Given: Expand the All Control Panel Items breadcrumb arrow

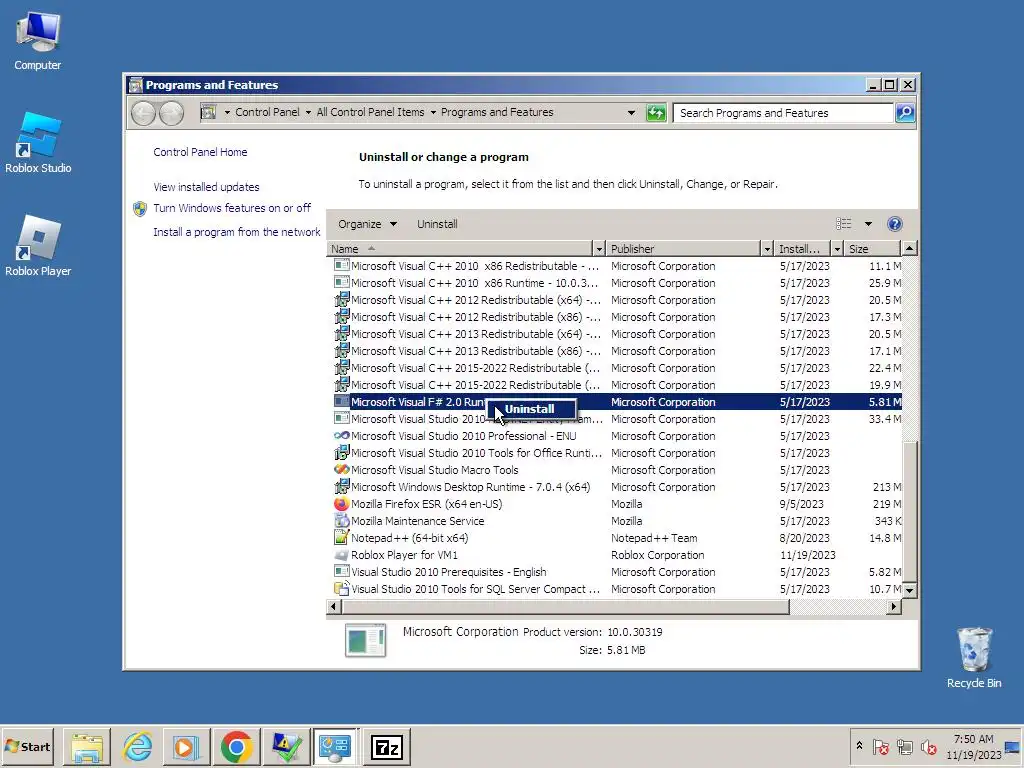Looking at the screenshot, I should [x=432, y=112].
